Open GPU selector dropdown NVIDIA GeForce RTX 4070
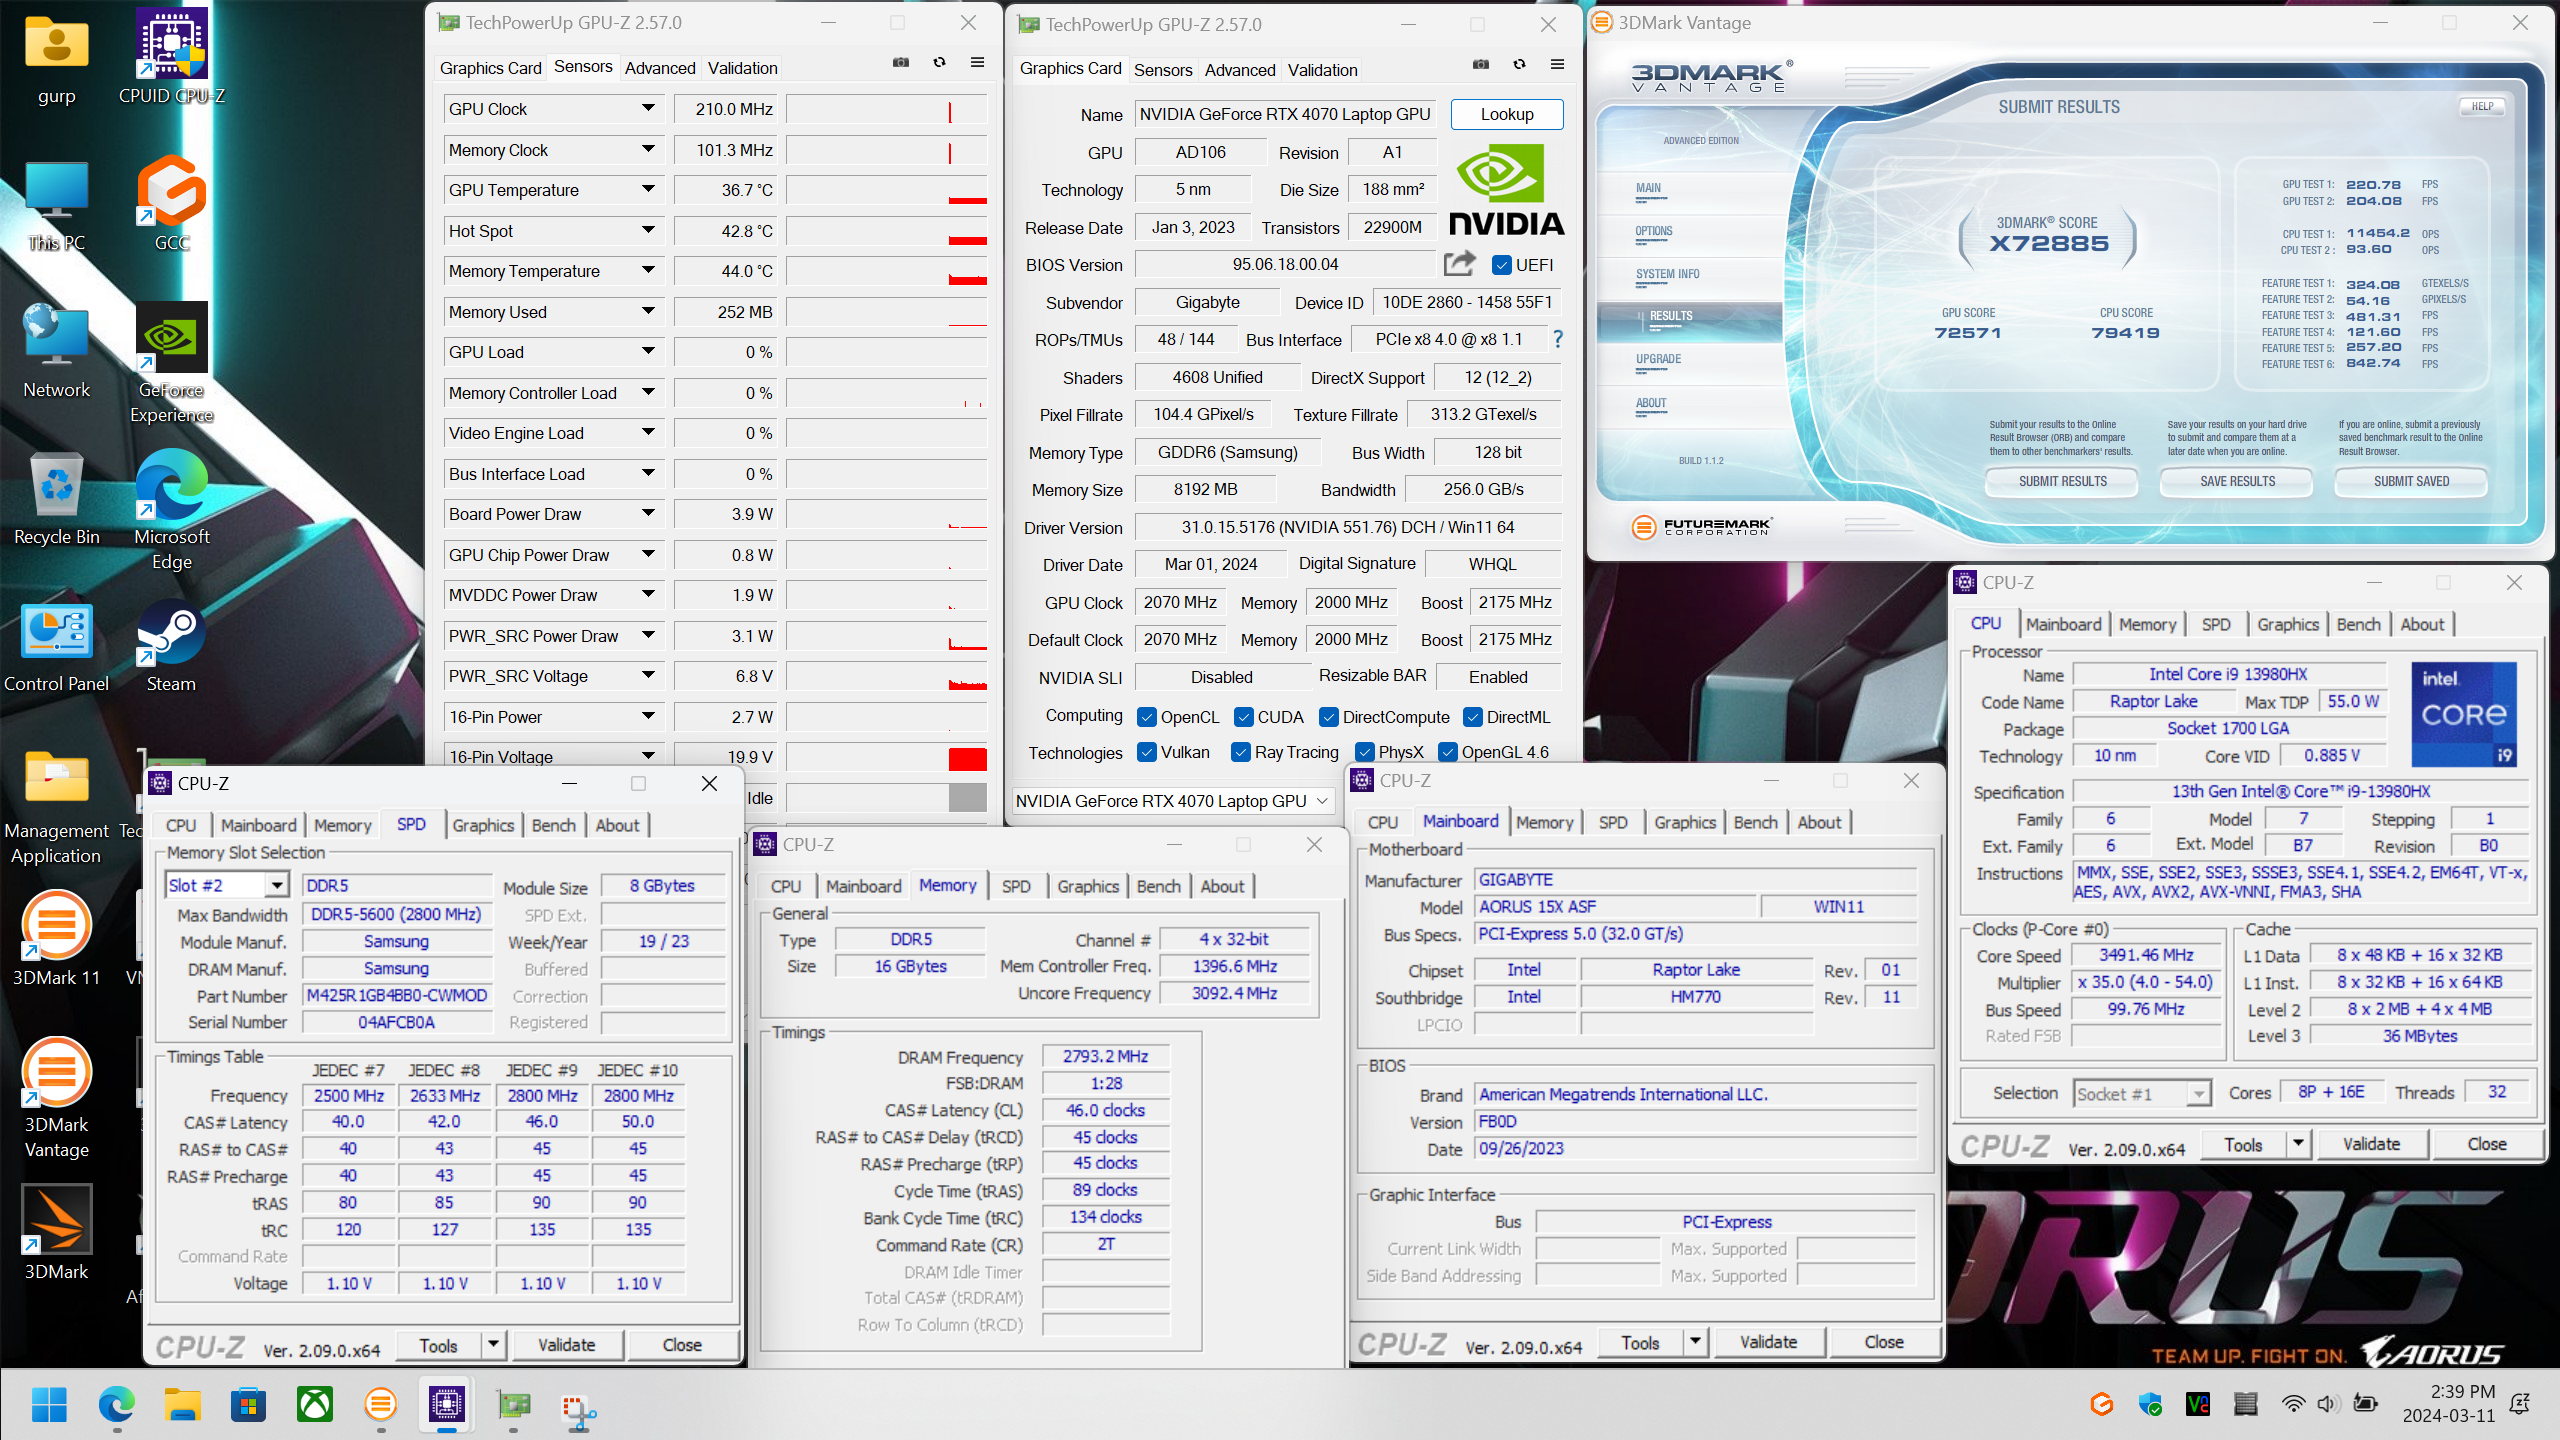 1172,801
